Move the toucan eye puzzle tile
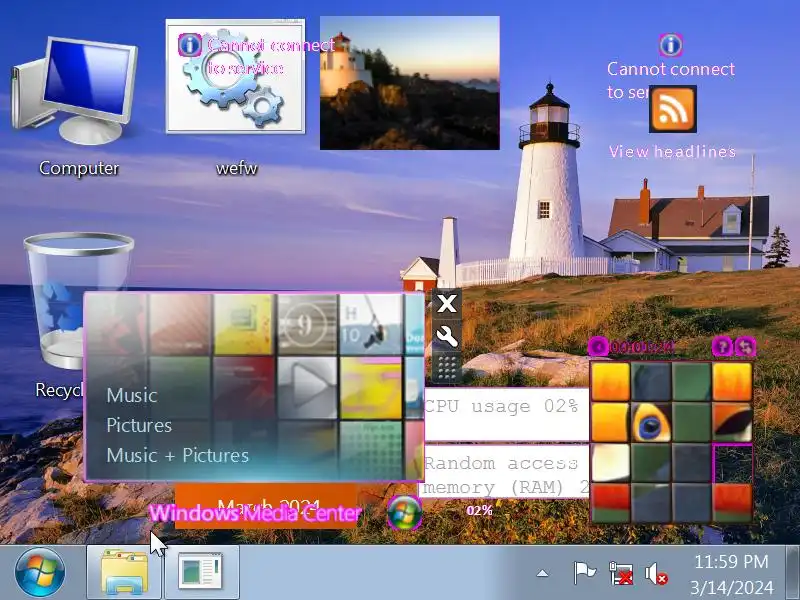Viewport: 800px width, 600px height. click(x=651, y=422)
